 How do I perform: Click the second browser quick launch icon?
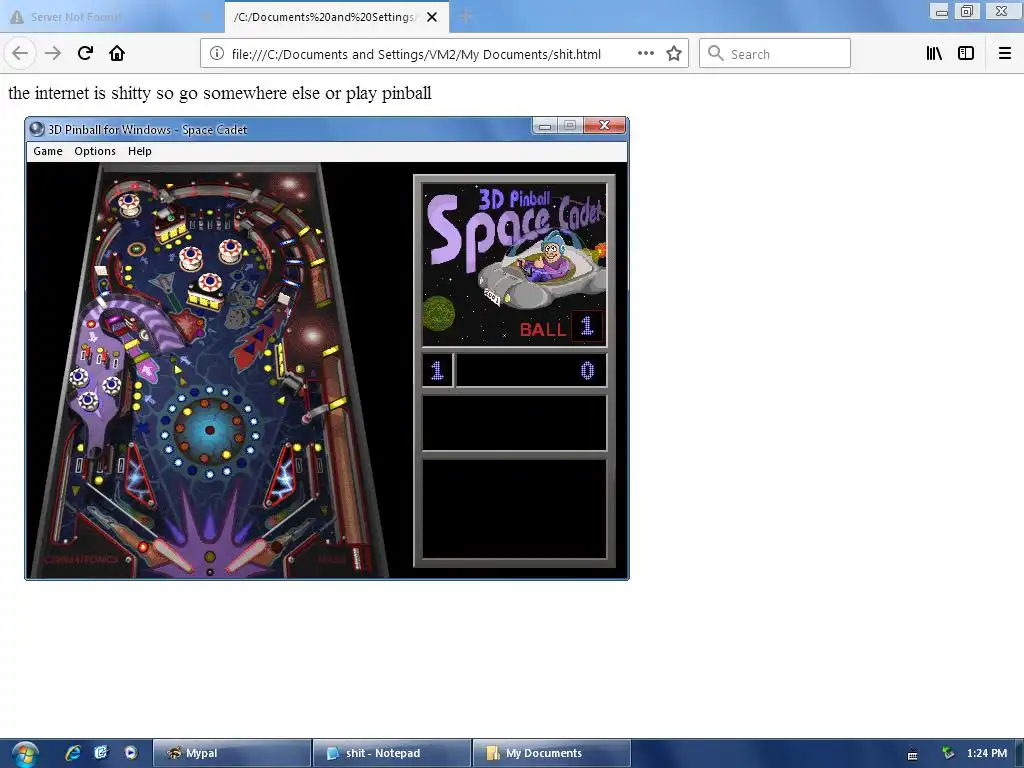click(x=101, y=753)
